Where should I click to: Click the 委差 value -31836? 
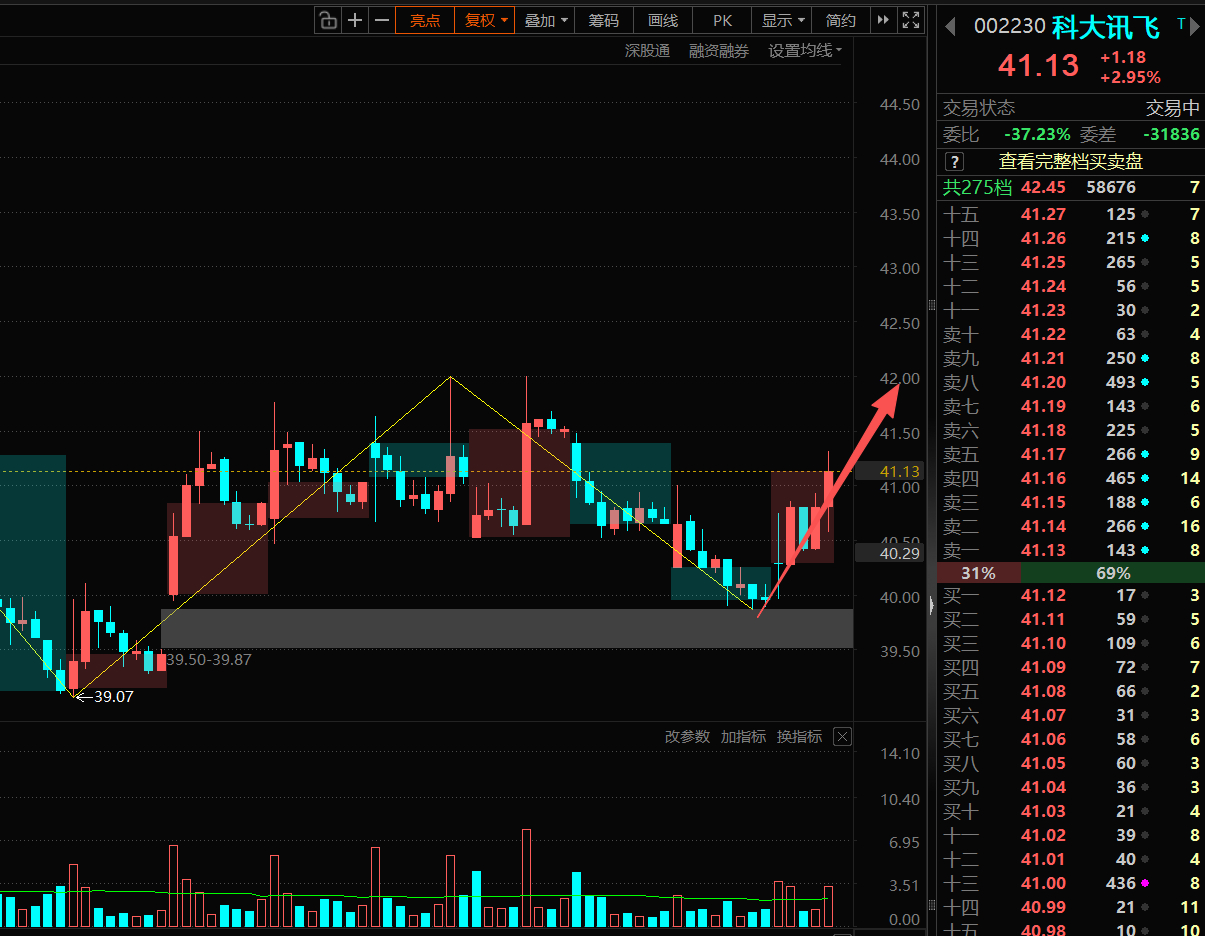(x=1172, y=134)
